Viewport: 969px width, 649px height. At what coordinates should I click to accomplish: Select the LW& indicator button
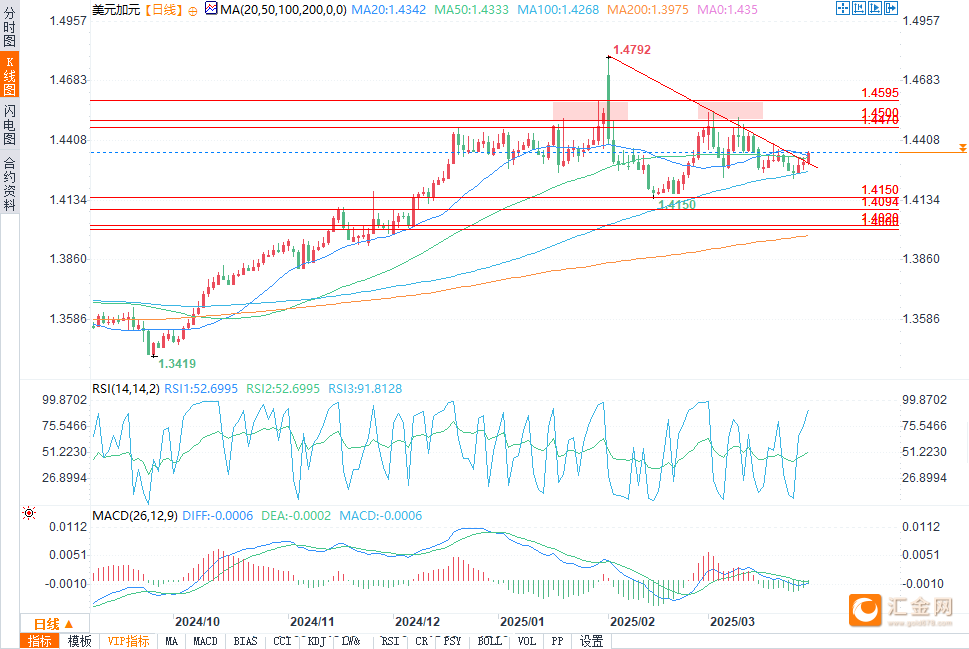pos(351,641)
